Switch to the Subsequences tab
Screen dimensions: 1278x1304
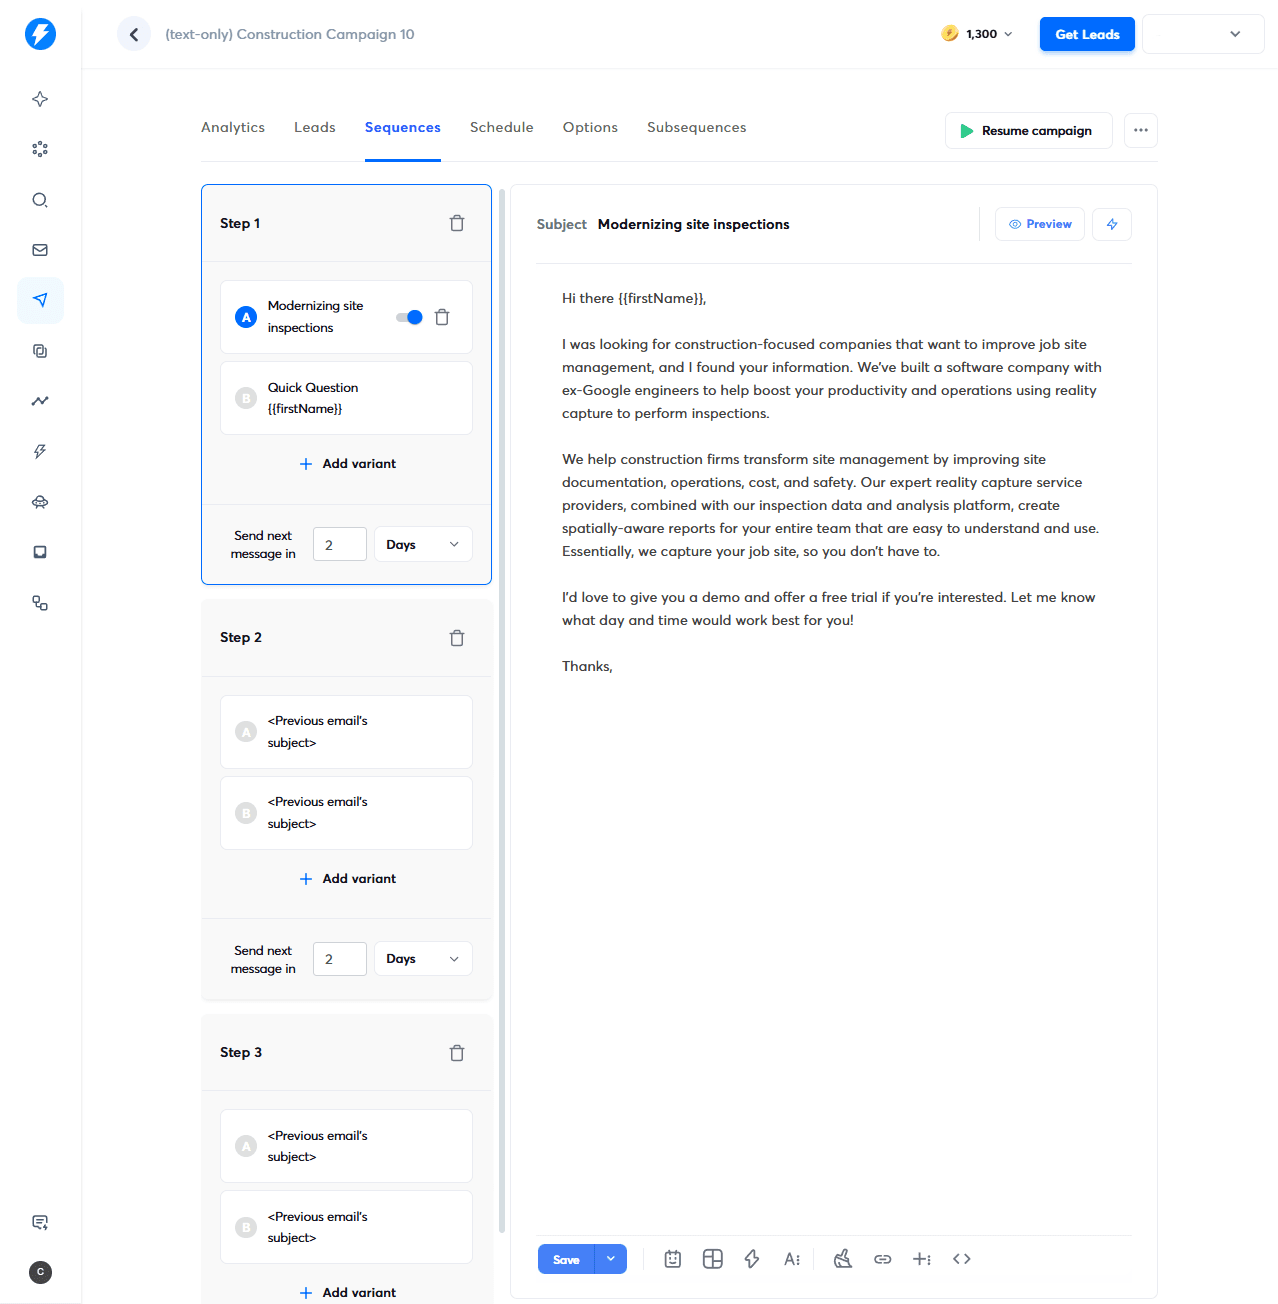(696, 127)
